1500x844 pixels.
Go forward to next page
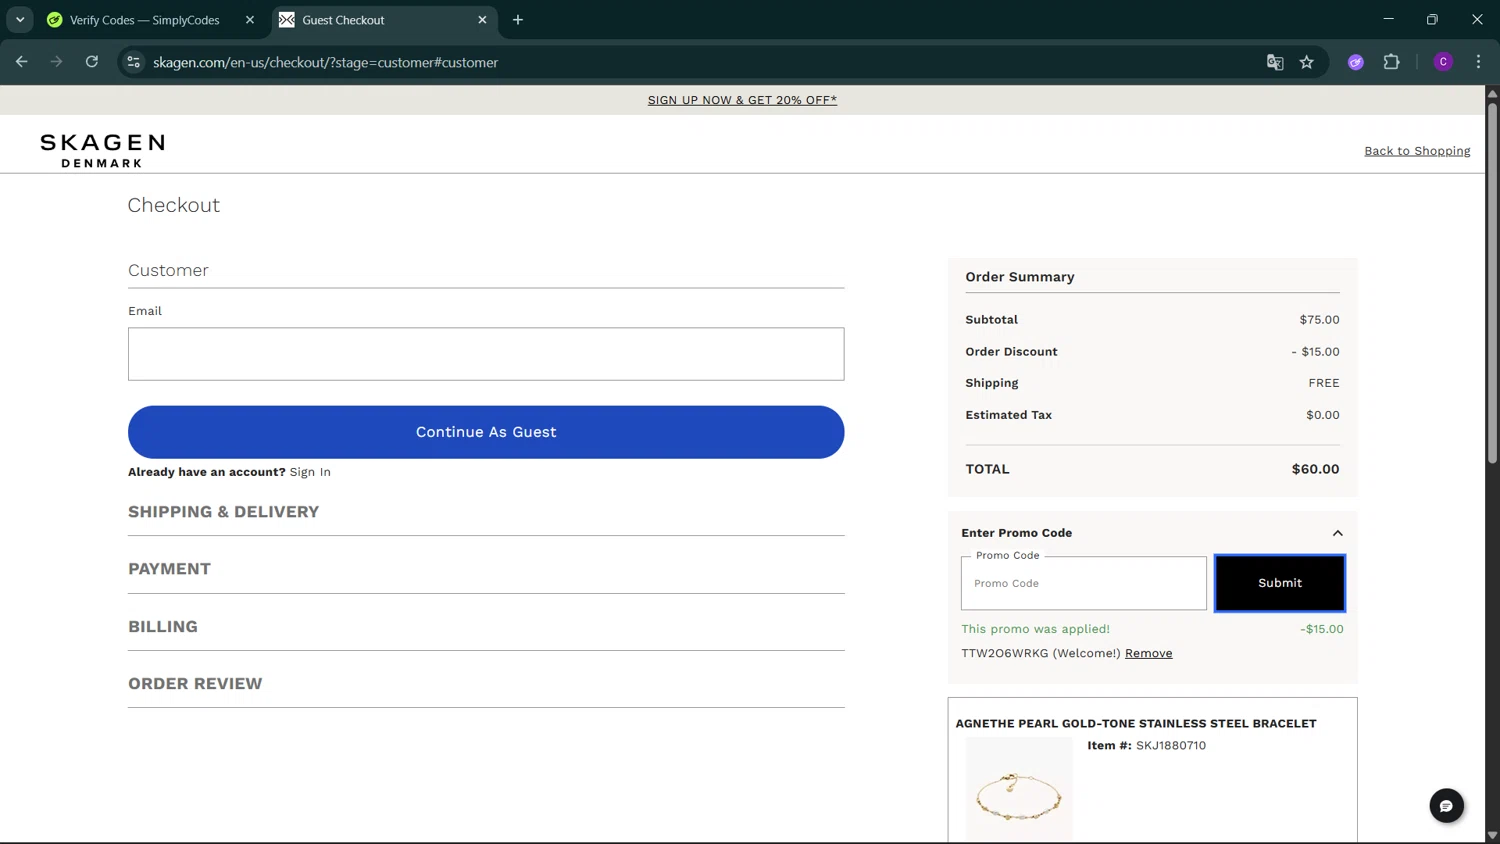57,62
